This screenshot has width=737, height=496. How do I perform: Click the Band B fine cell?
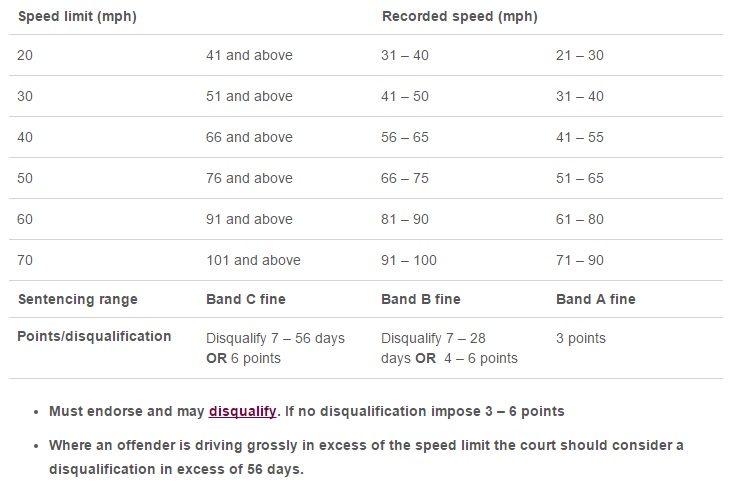[x=421, y=299]
